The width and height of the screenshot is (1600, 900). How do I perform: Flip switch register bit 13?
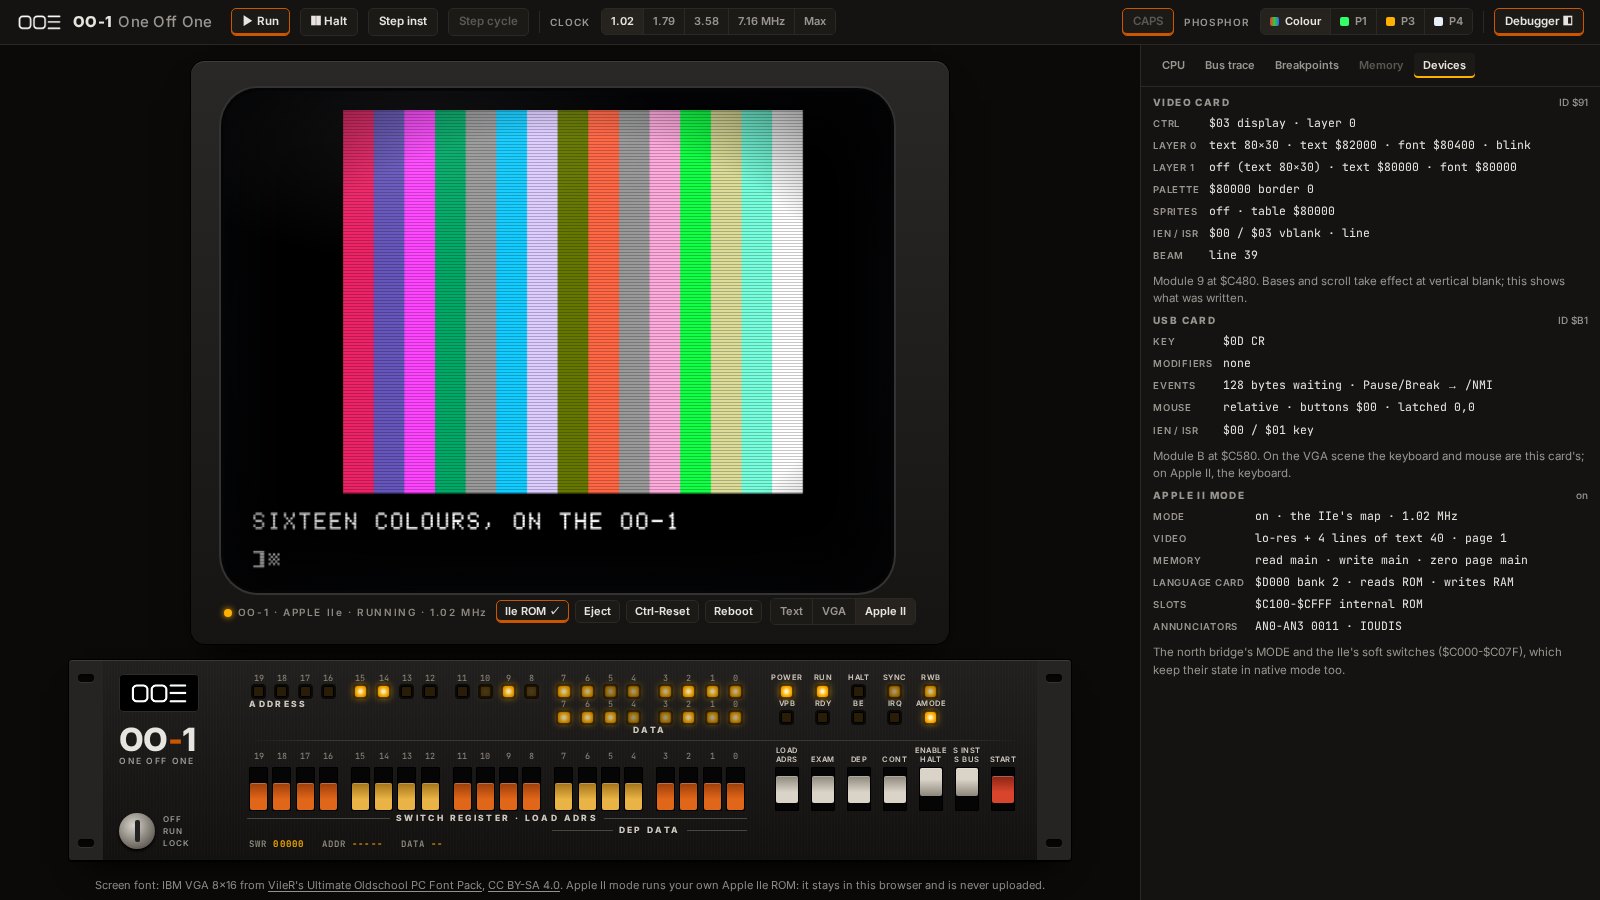(x=406, y=788)
